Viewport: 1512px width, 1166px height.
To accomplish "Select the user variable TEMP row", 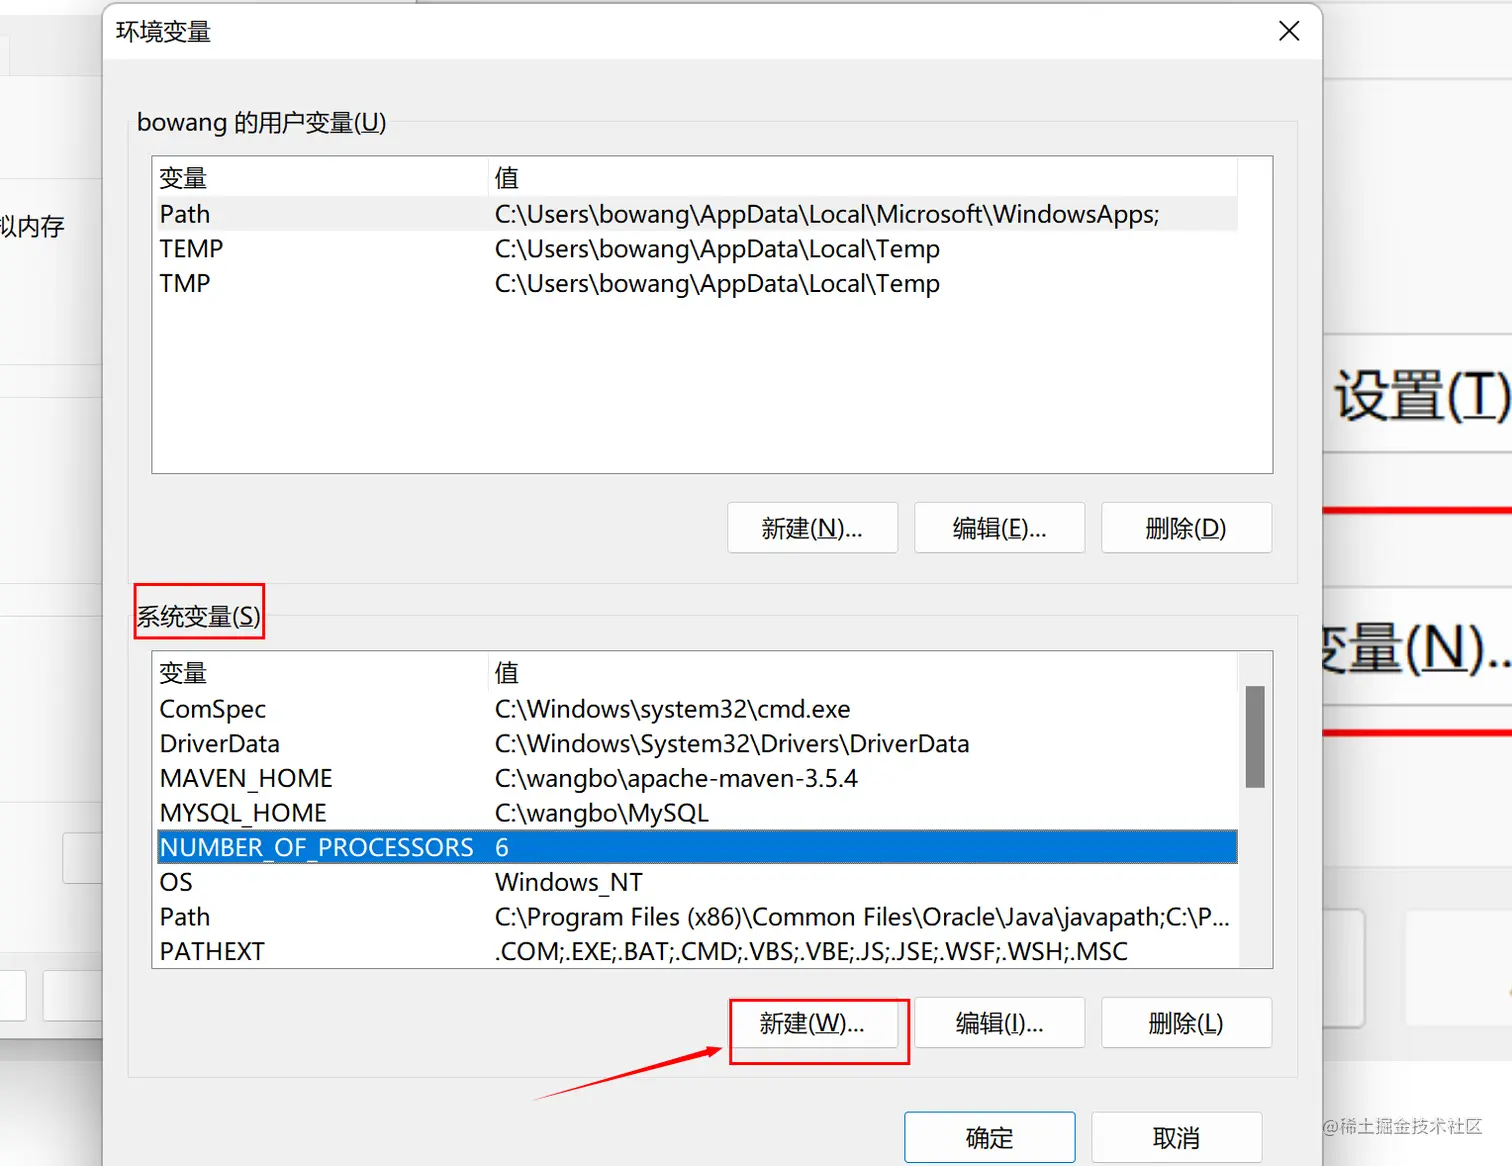I will coord(697,249).
